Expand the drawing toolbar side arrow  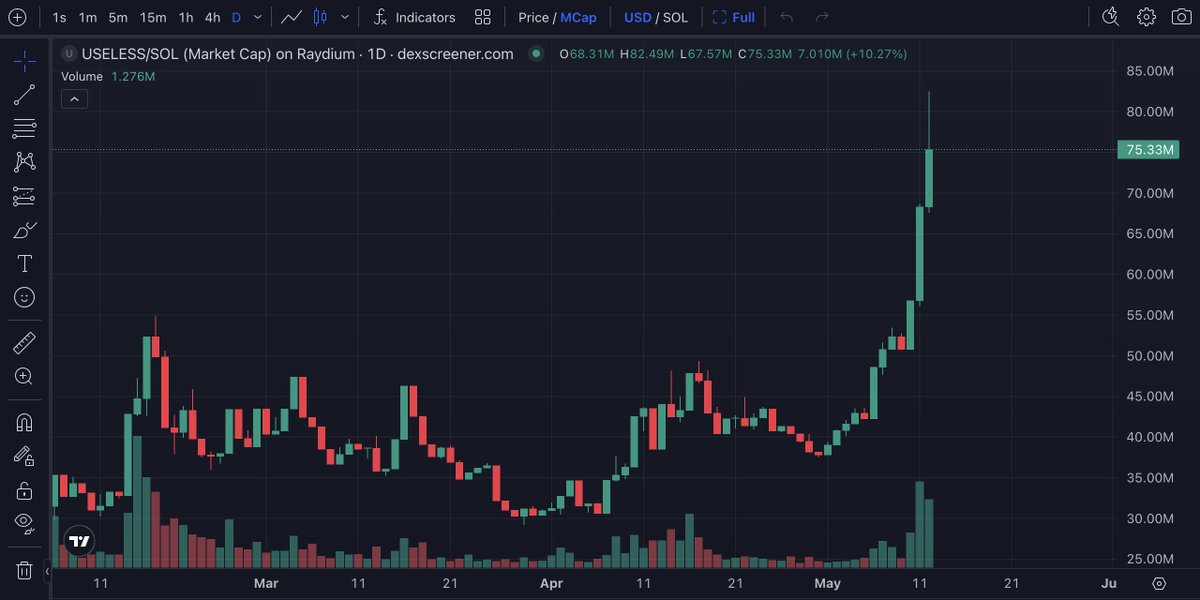(48, 572)
